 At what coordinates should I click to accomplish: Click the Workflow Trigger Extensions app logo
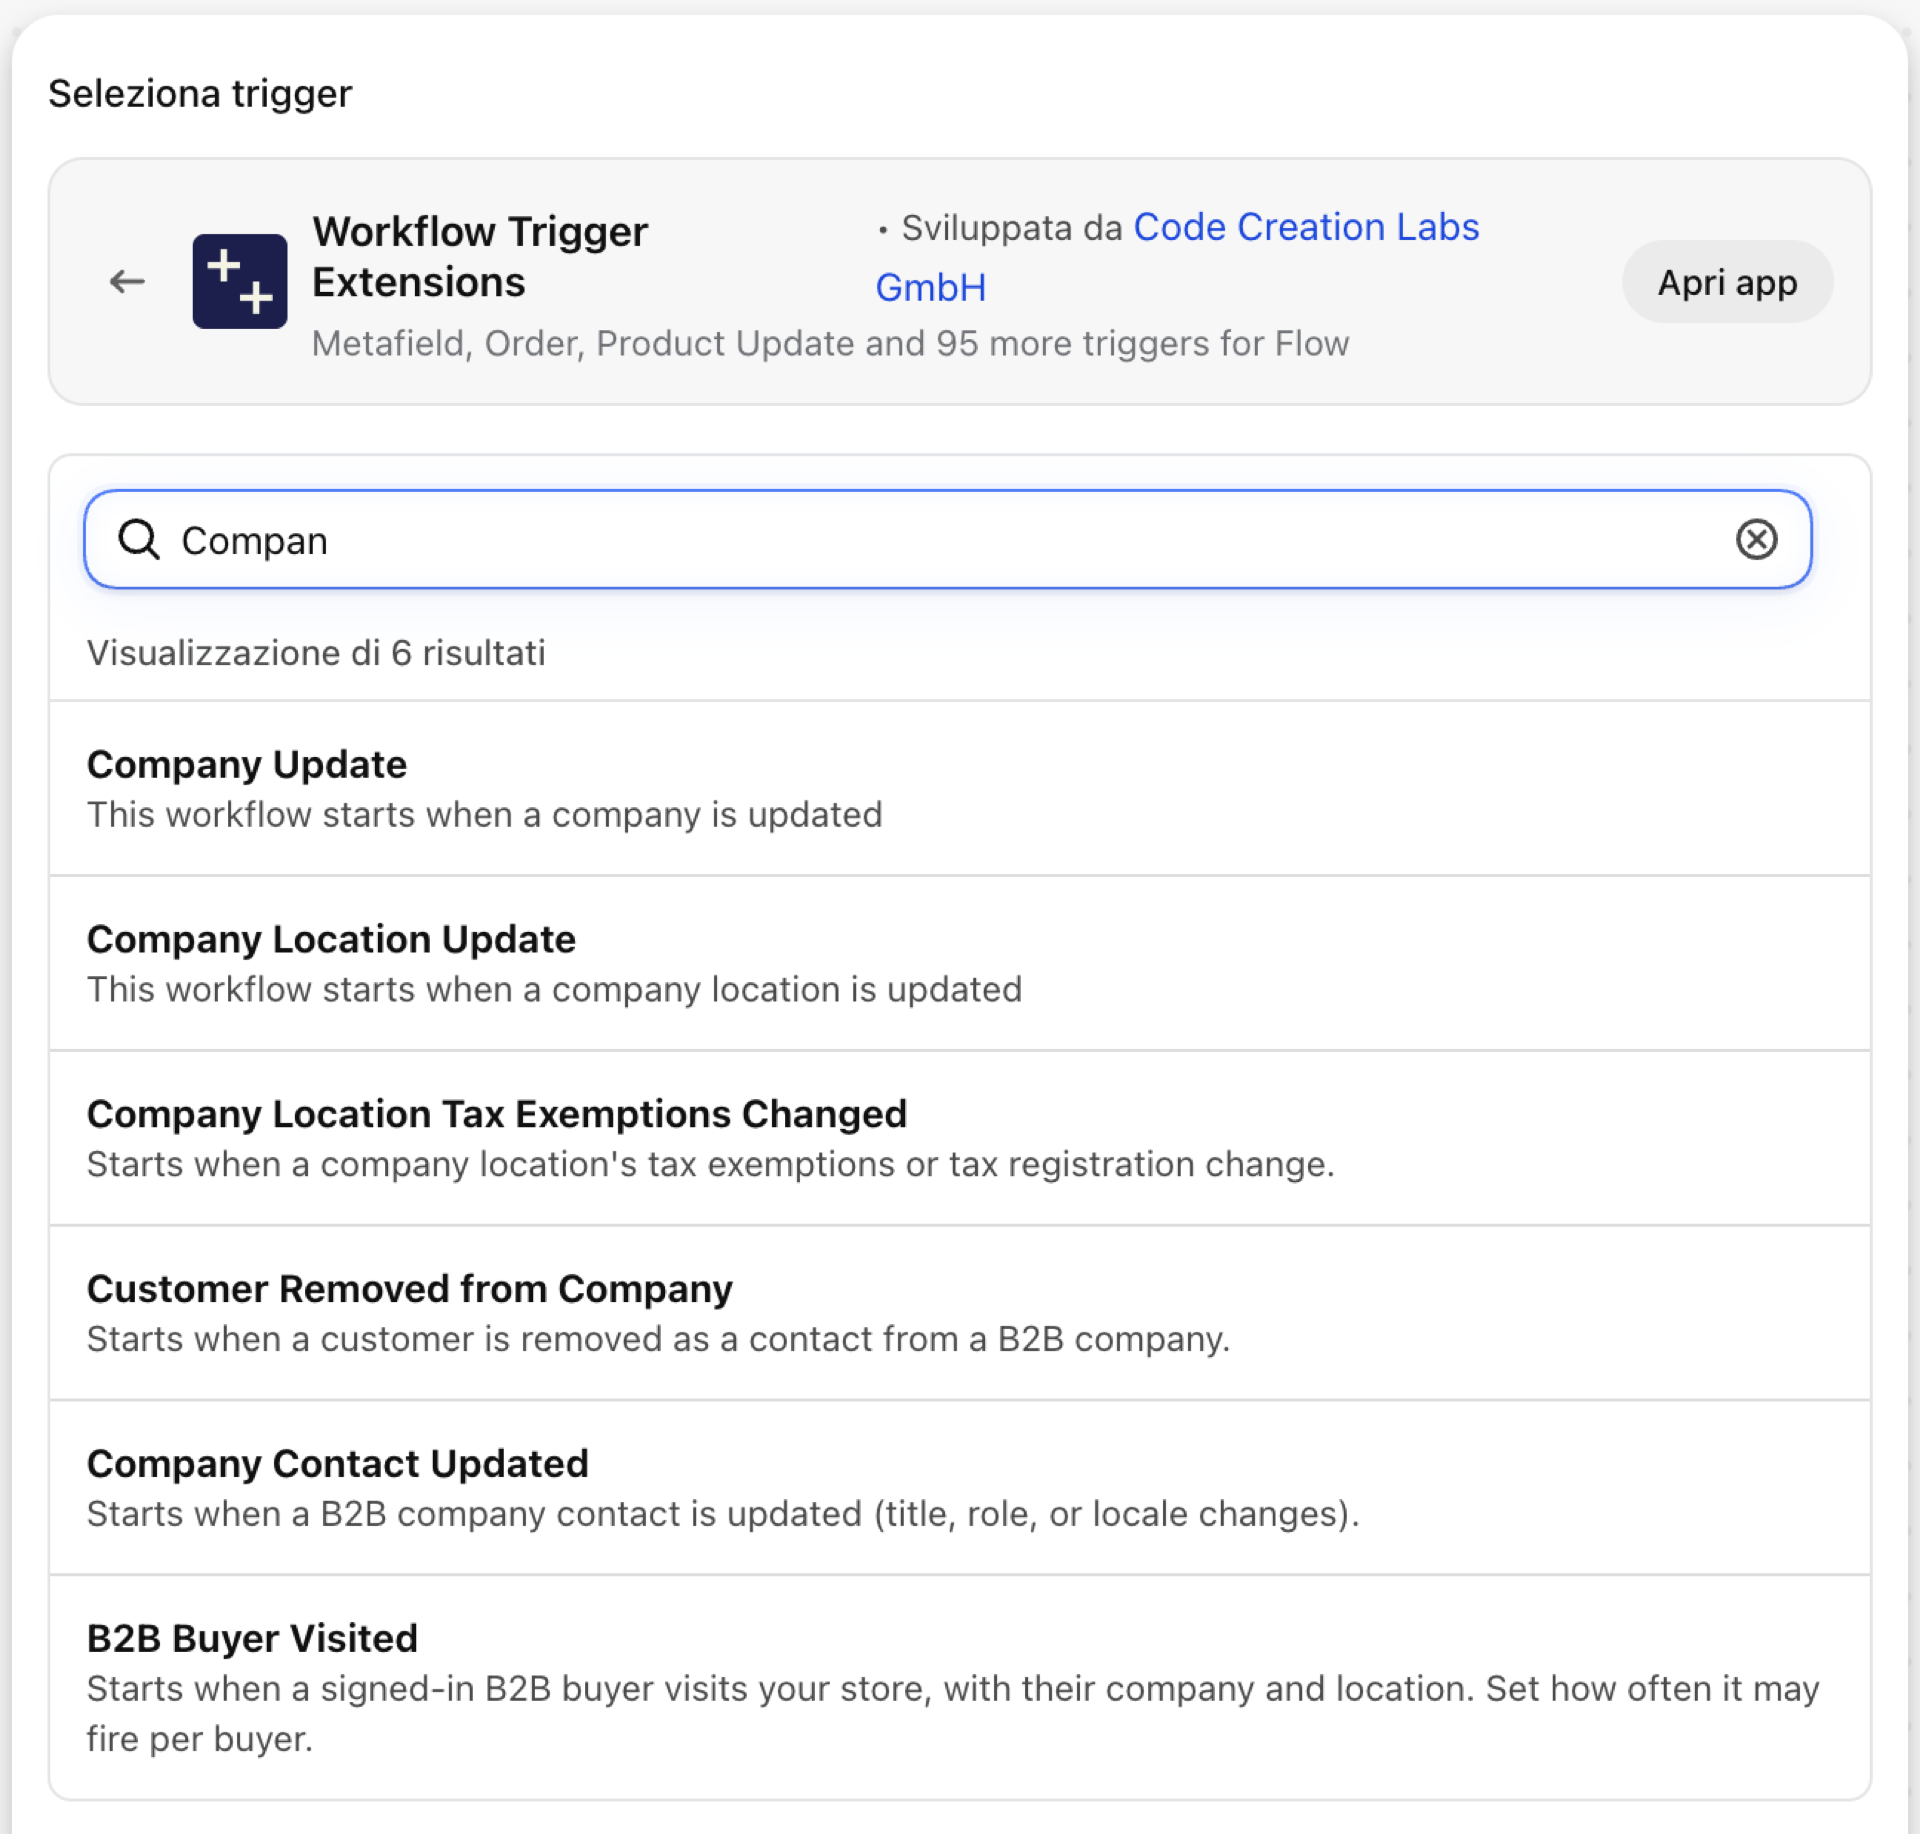coord(240,282)
